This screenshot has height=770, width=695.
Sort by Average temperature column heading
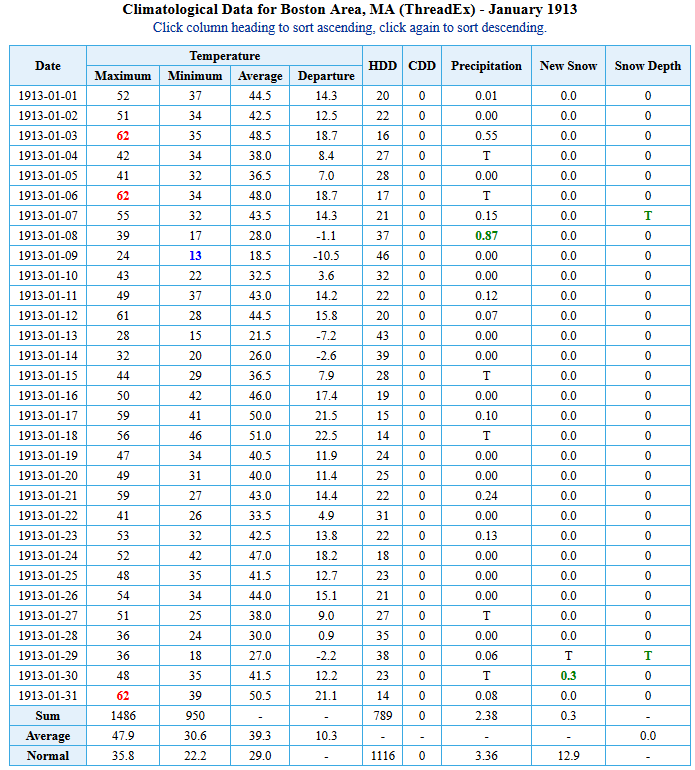260,76
